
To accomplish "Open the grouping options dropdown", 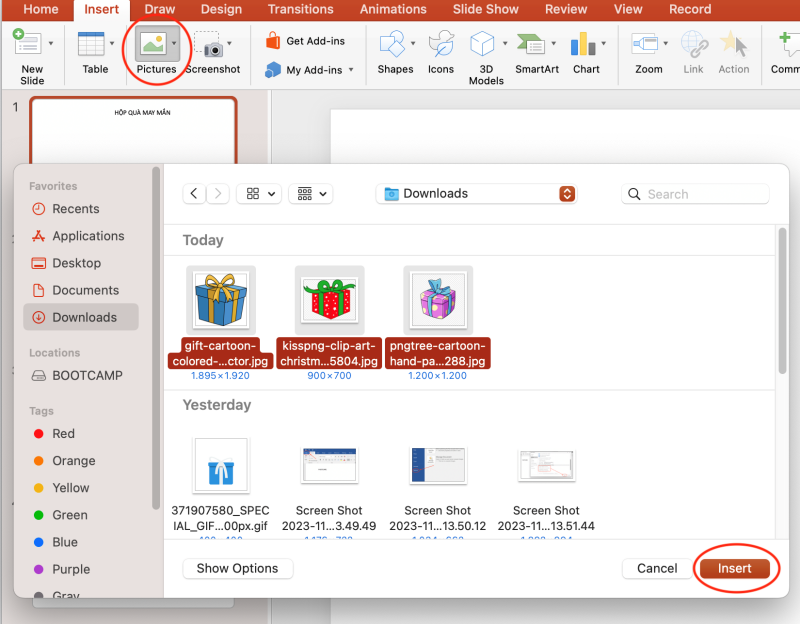I will [311, 193].
